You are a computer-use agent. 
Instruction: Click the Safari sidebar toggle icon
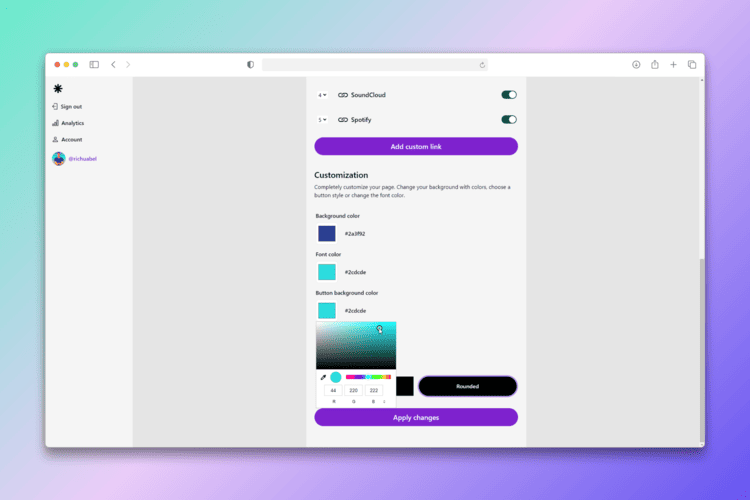coord(94,65)
